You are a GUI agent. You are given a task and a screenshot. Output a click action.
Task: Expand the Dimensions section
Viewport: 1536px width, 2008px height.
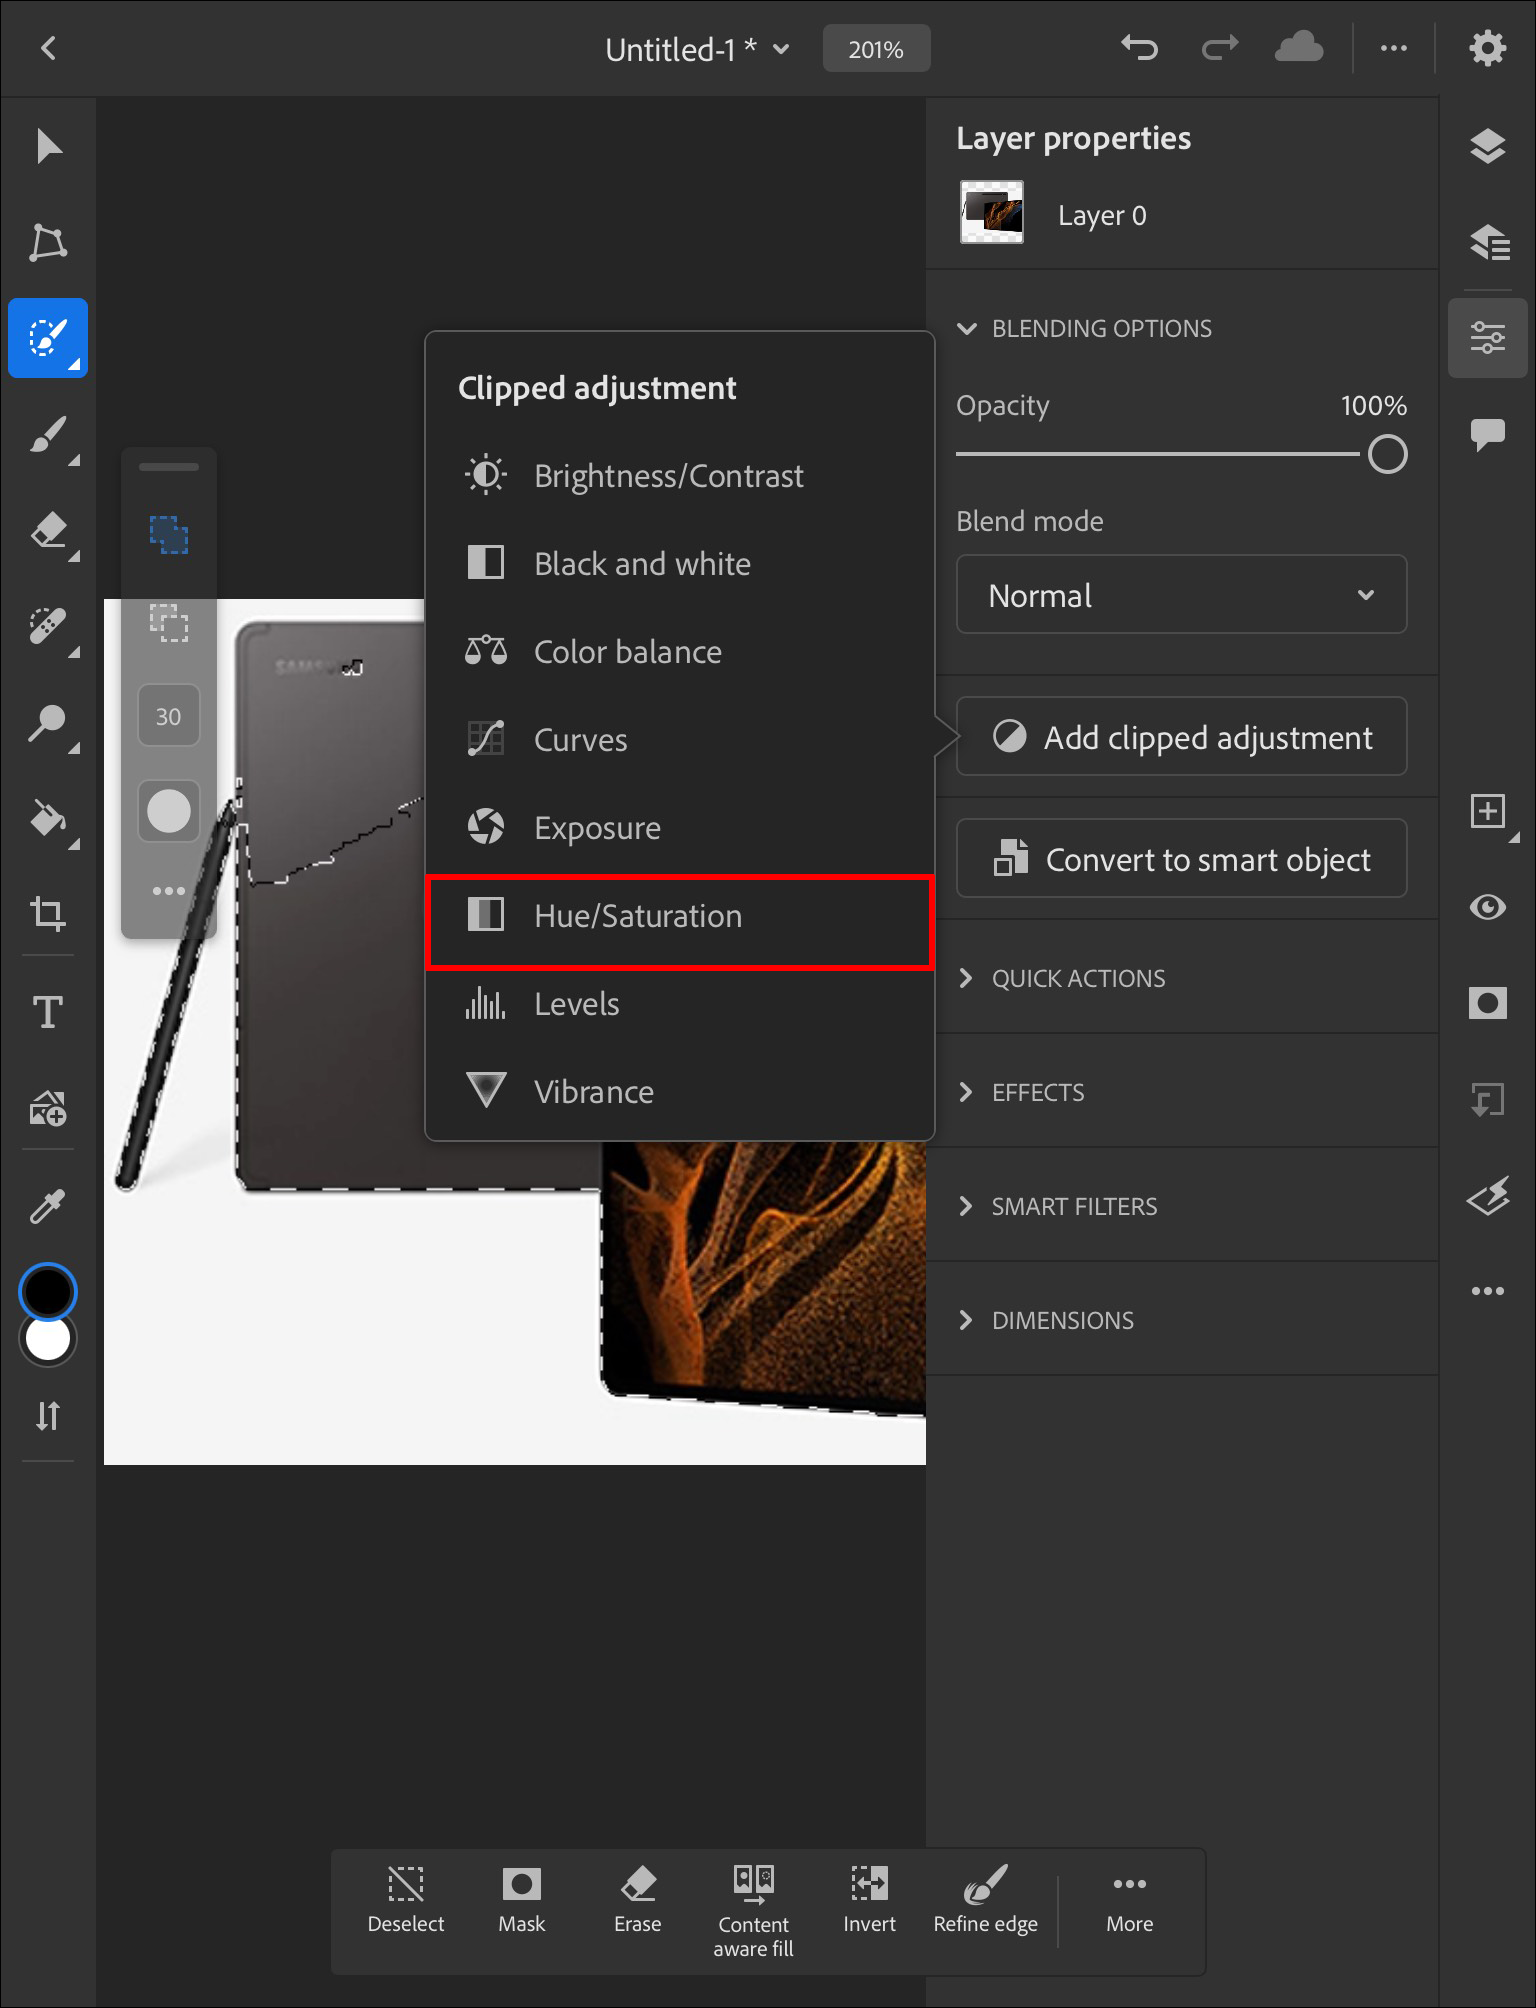(x=1045, y=1321)
